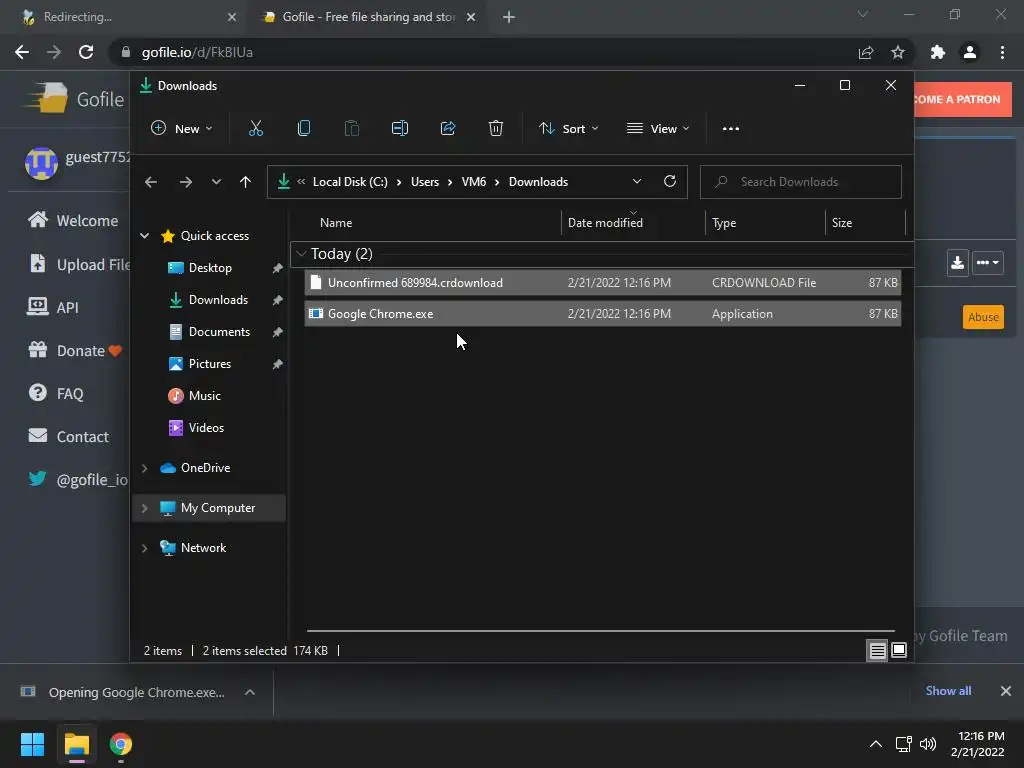Open the Sort dropdown menu
The width and height of the screenshot is (1024, 768).
[x=568, y=129]
